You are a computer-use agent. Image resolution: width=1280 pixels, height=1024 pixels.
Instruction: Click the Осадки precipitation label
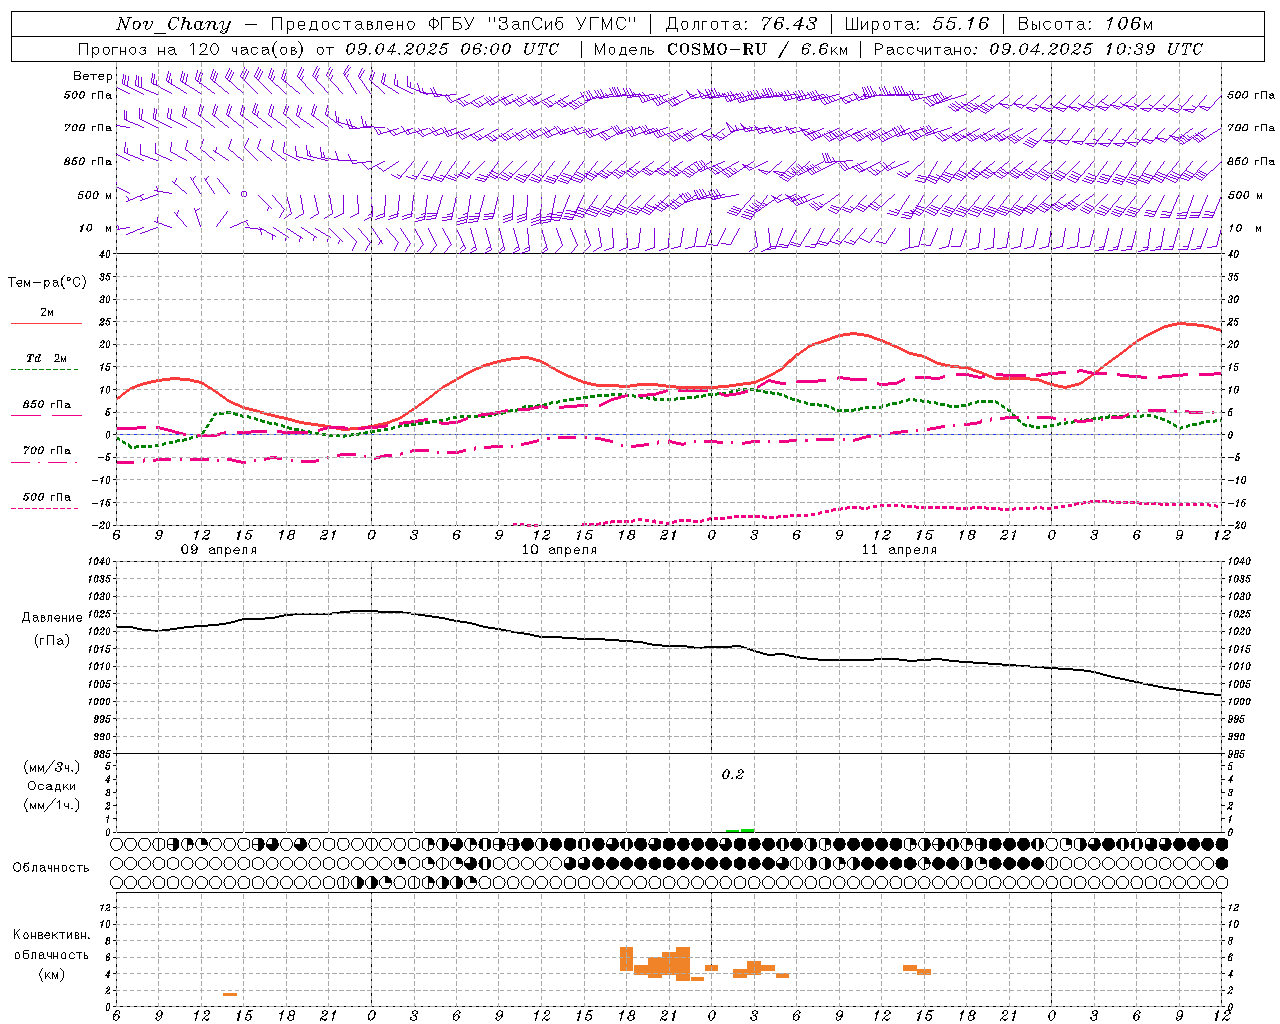coord(52,786)
